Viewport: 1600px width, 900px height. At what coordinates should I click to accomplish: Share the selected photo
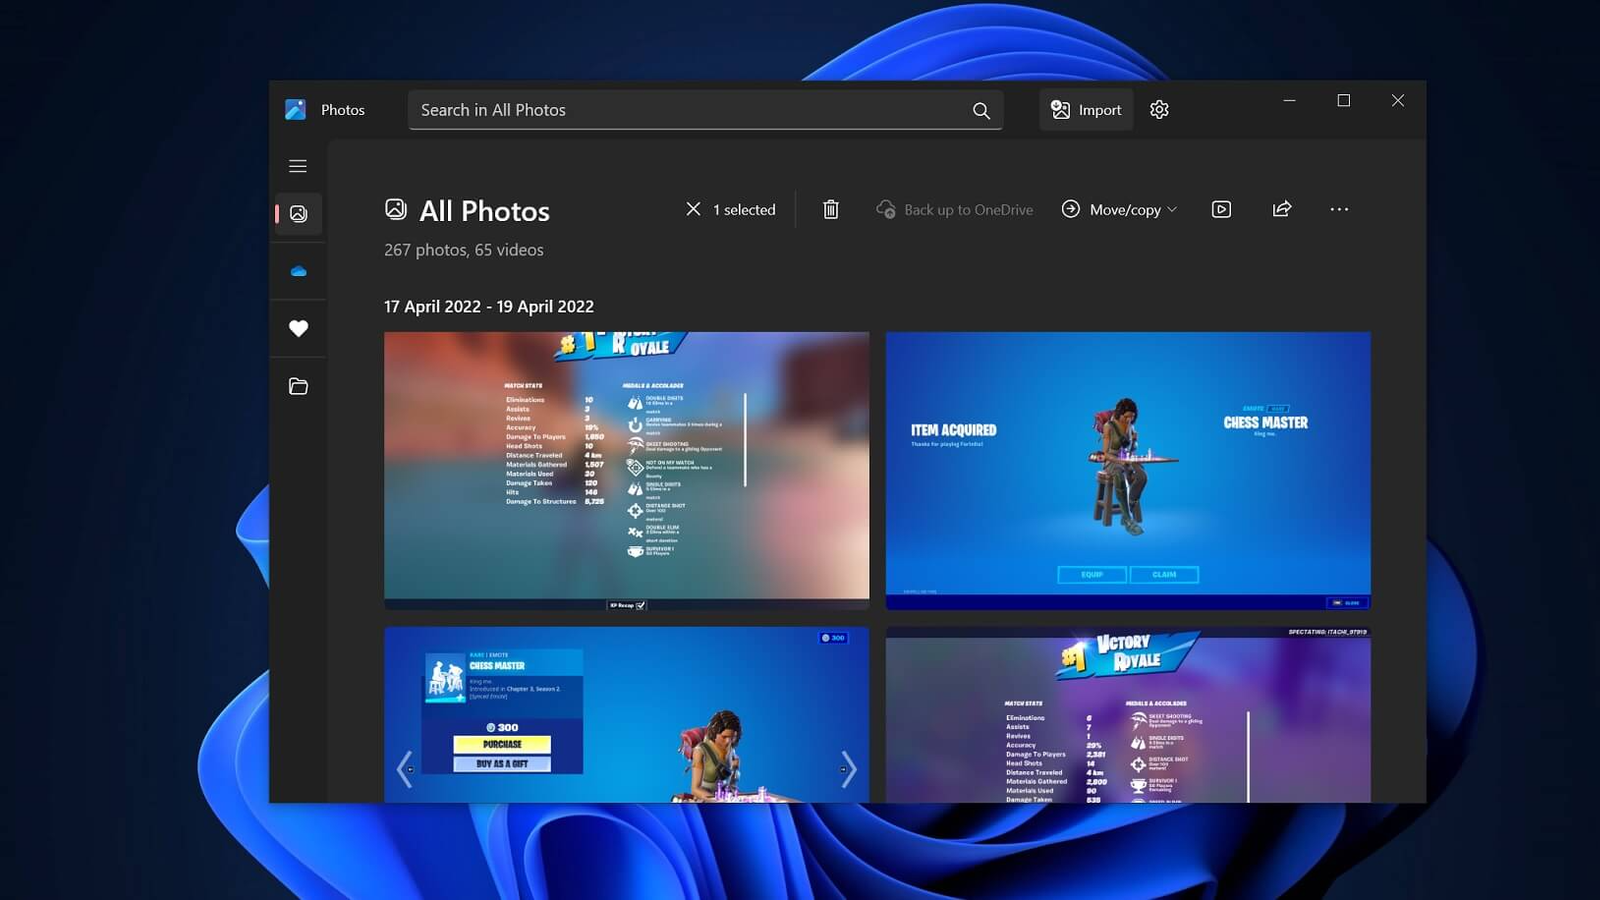coord(1282,209)
